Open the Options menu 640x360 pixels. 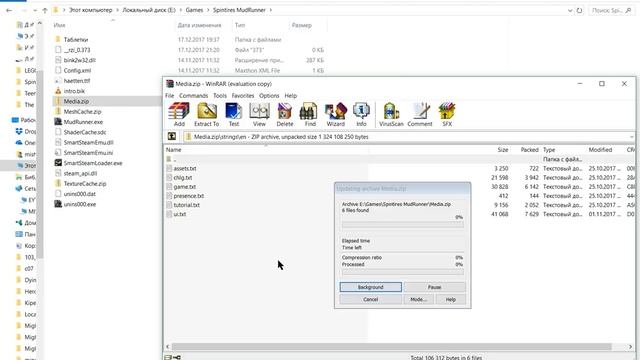(x=269, y=96)
